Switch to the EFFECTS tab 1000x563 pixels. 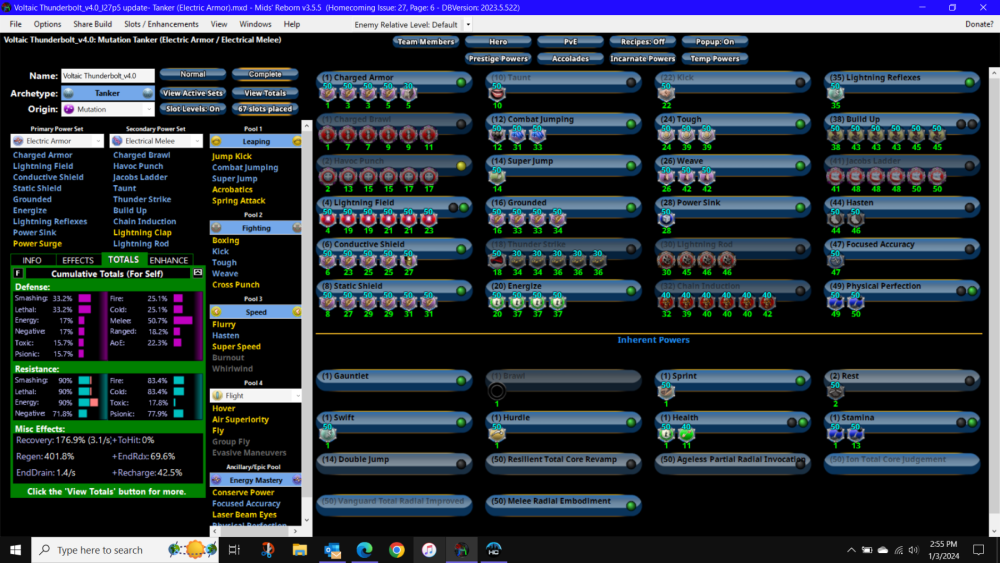[x=78, y=260]
